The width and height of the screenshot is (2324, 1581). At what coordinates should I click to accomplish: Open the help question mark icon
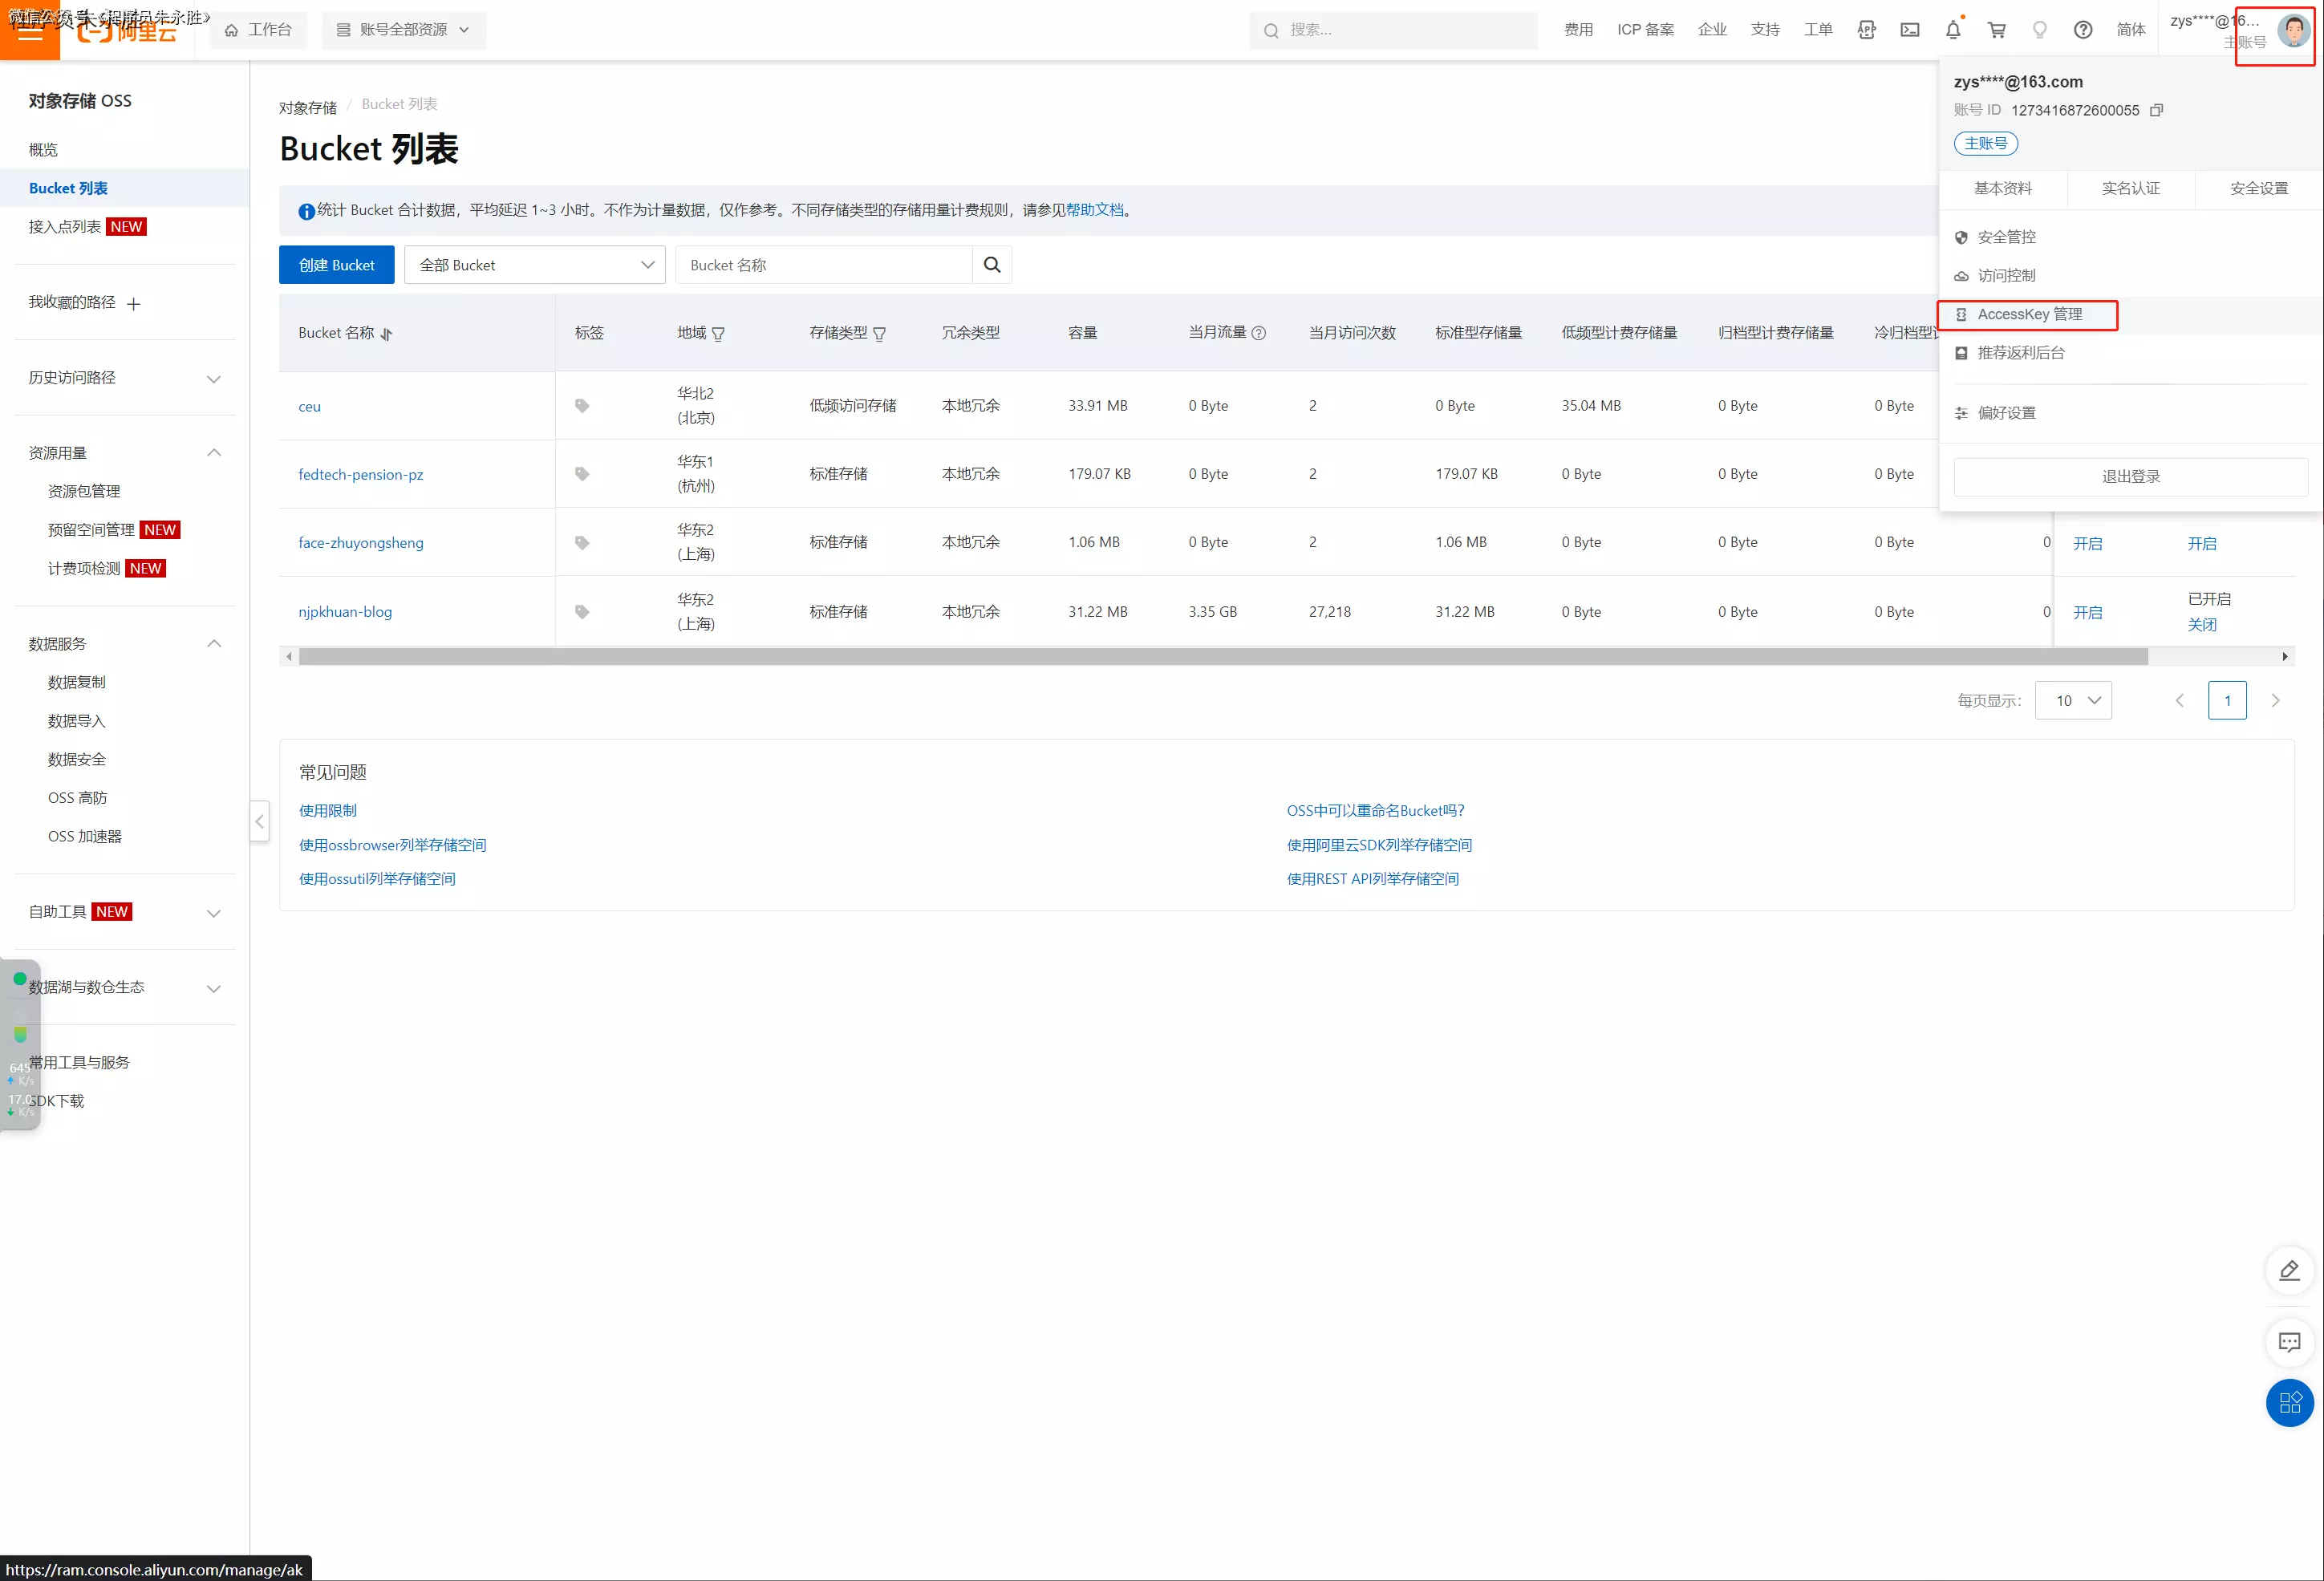pyautogui.click(x=2083, y=30)
